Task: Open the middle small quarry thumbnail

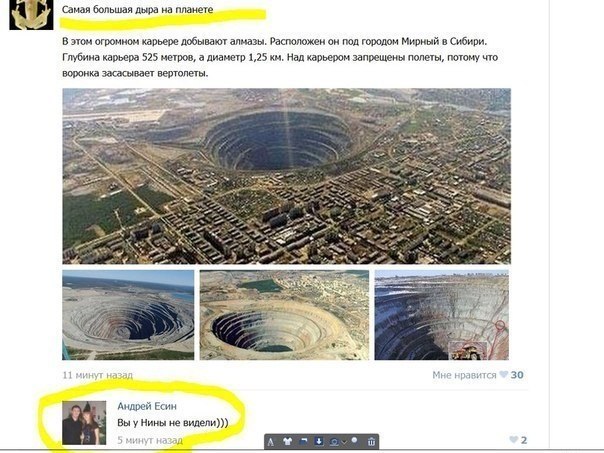Action: (x=284, y=315)
